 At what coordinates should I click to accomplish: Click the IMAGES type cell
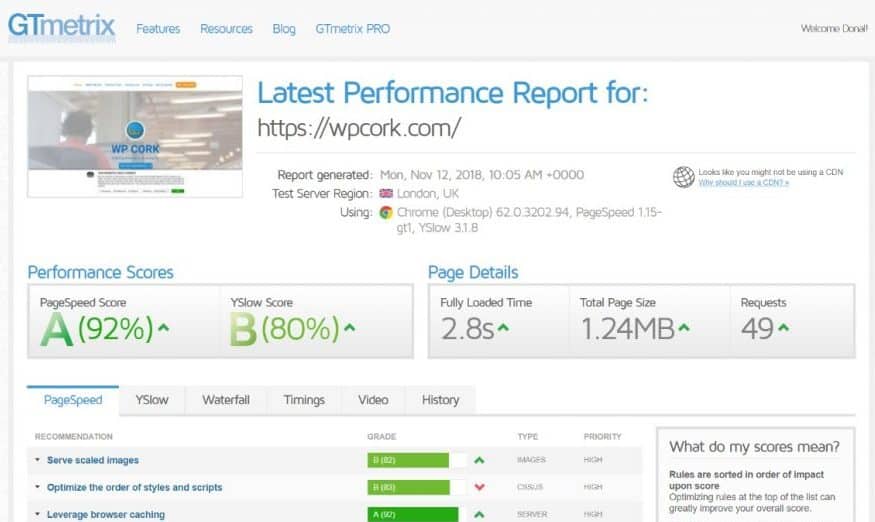[x=531, y=459]
